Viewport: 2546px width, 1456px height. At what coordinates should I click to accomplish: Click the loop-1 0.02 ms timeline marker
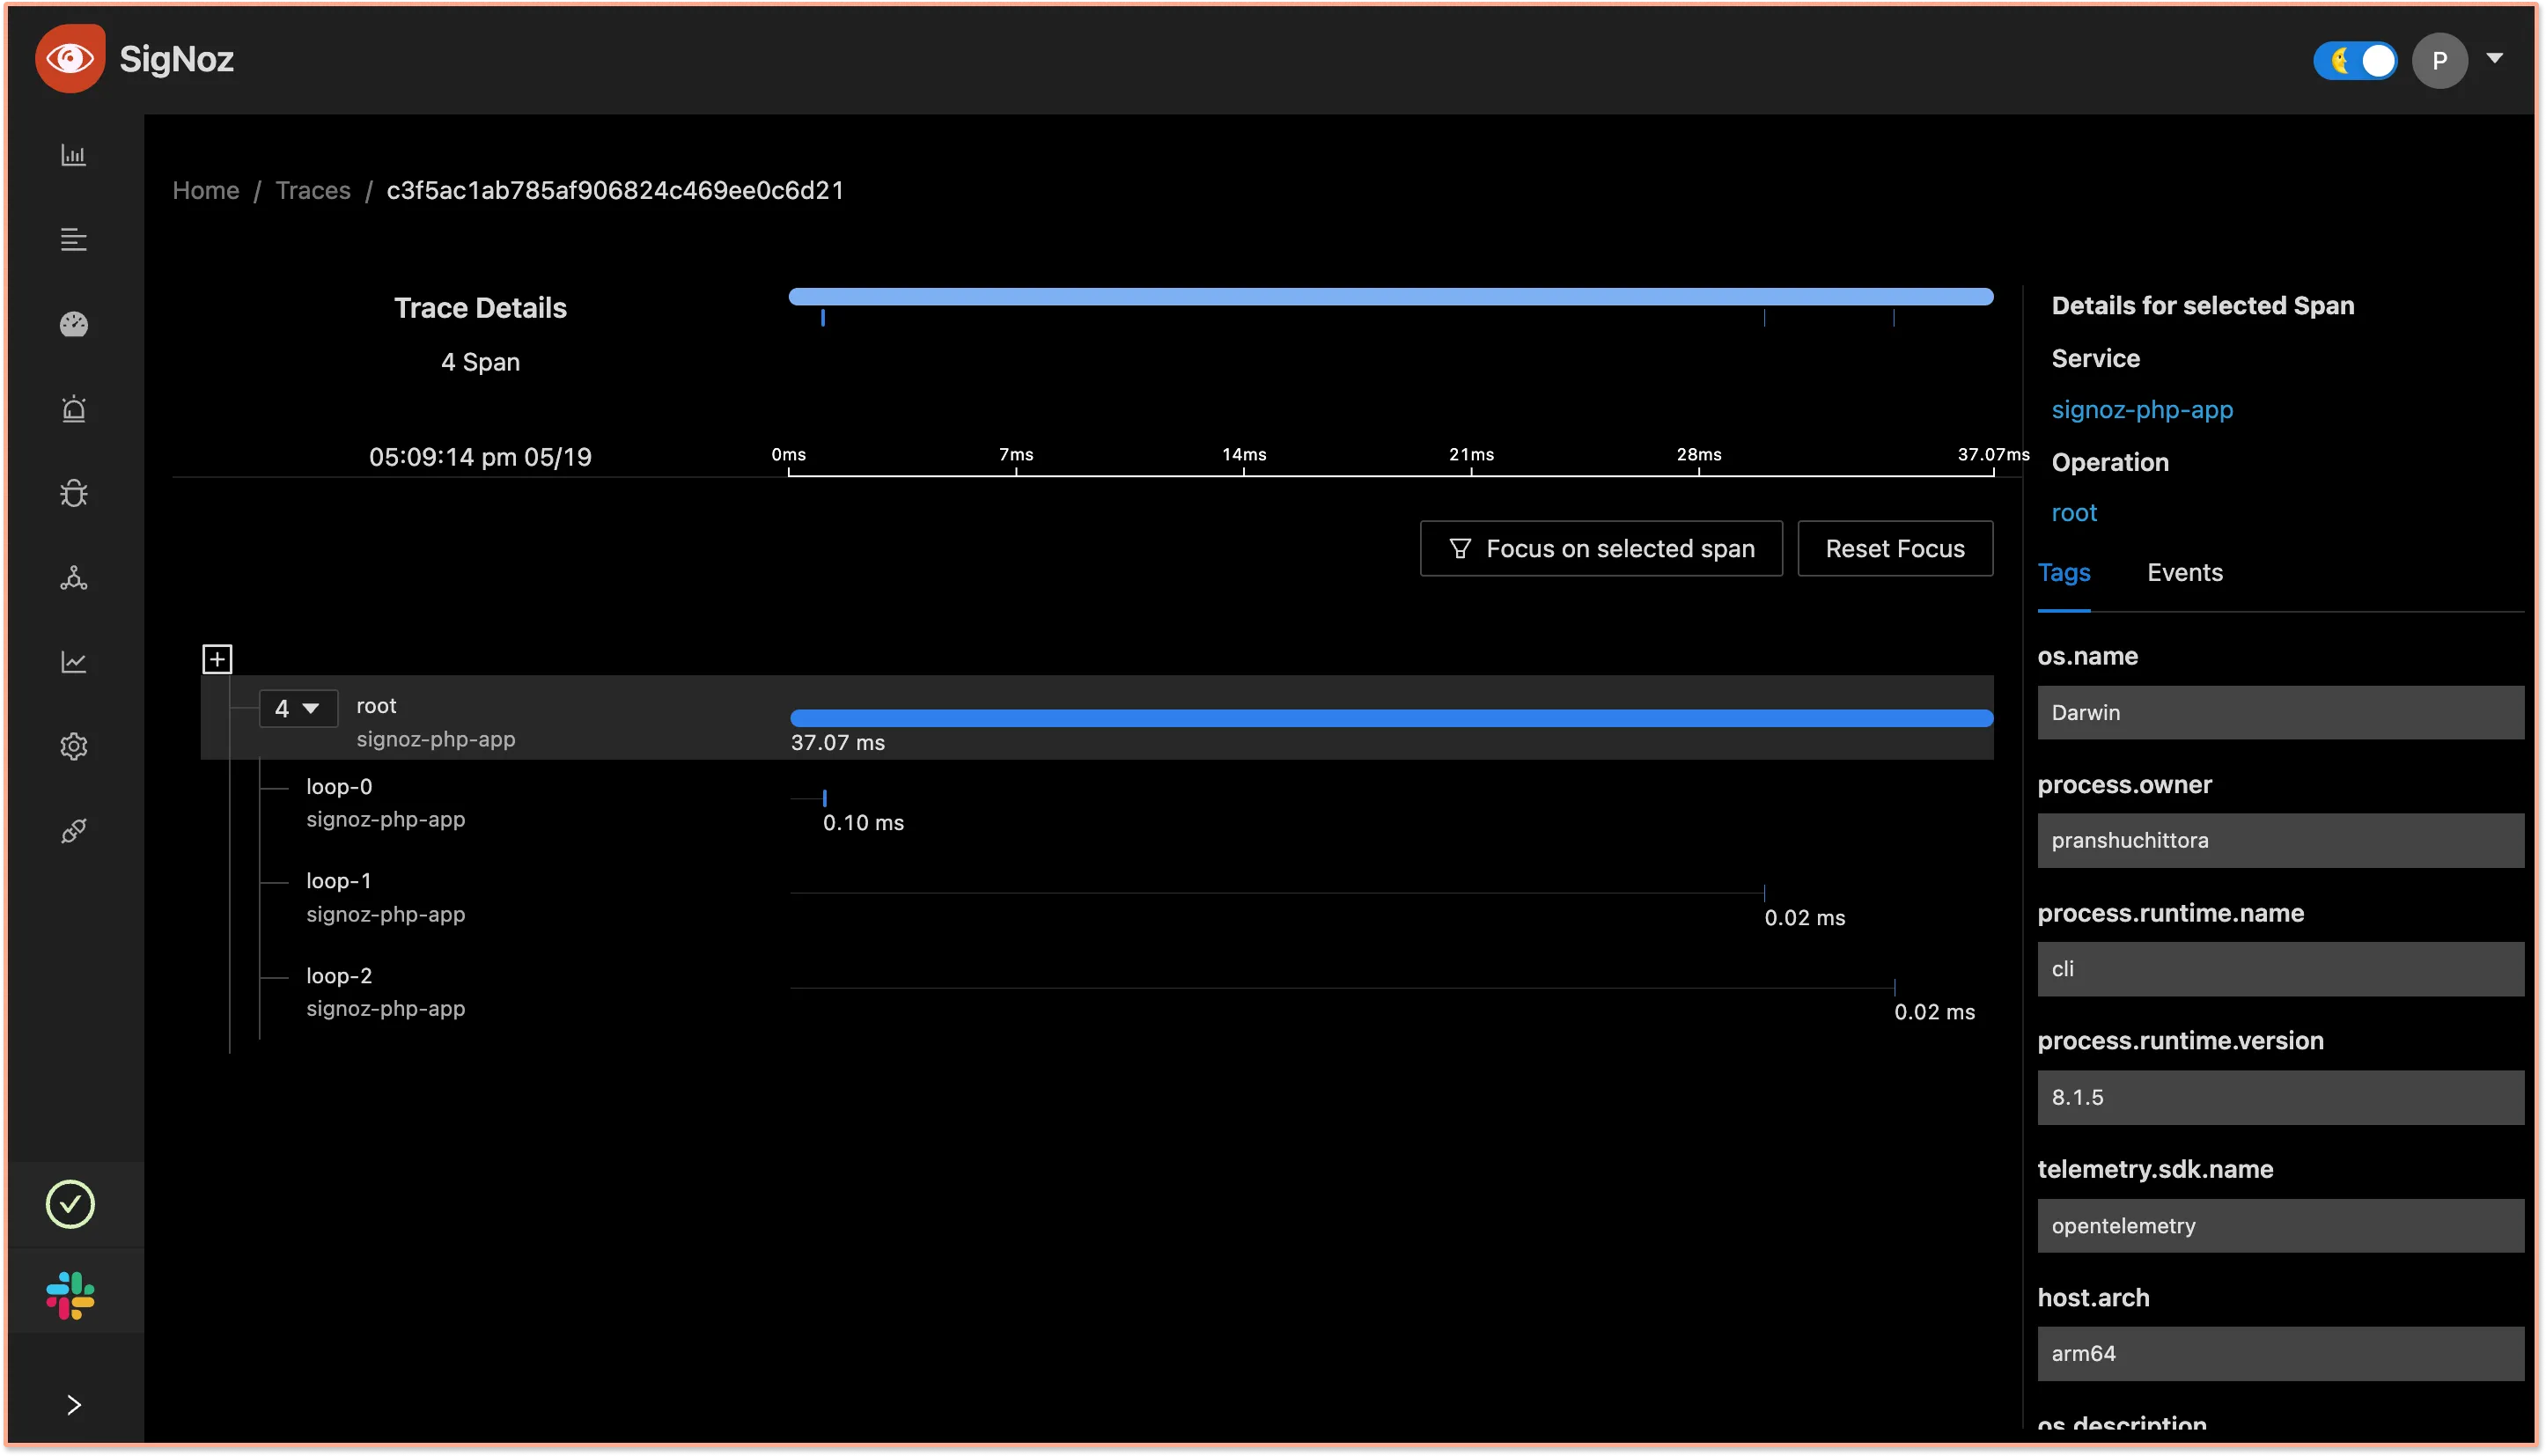pyautogui.click(x=1764, y=893)
